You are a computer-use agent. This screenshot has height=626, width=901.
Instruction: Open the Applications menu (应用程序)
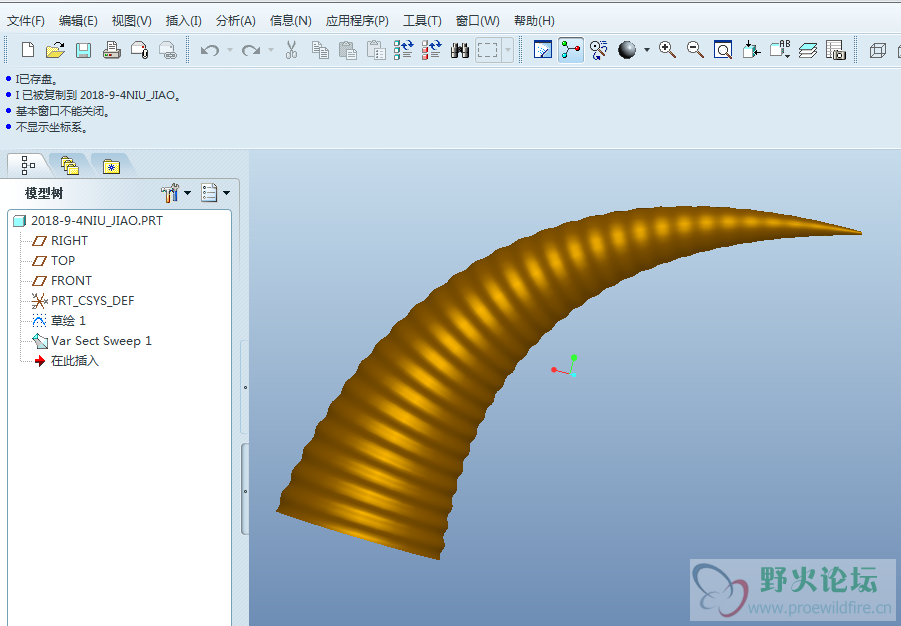pyautogui.click(x=357, y=21)
